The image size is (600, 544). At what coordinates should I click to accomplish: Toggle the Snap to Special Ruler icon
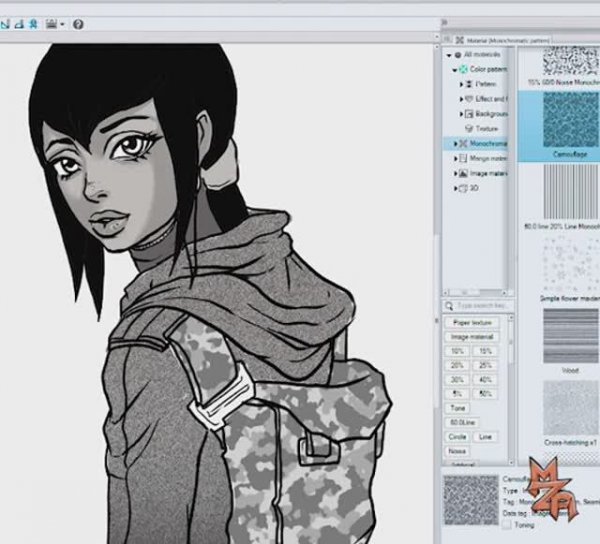point(19,24)
